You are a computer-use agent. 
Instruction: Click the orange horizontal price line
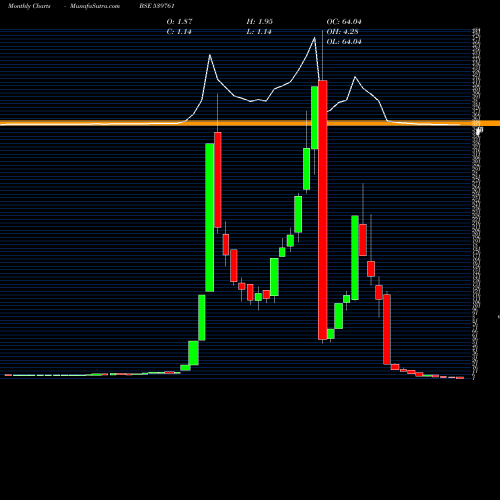pos(250,123)
